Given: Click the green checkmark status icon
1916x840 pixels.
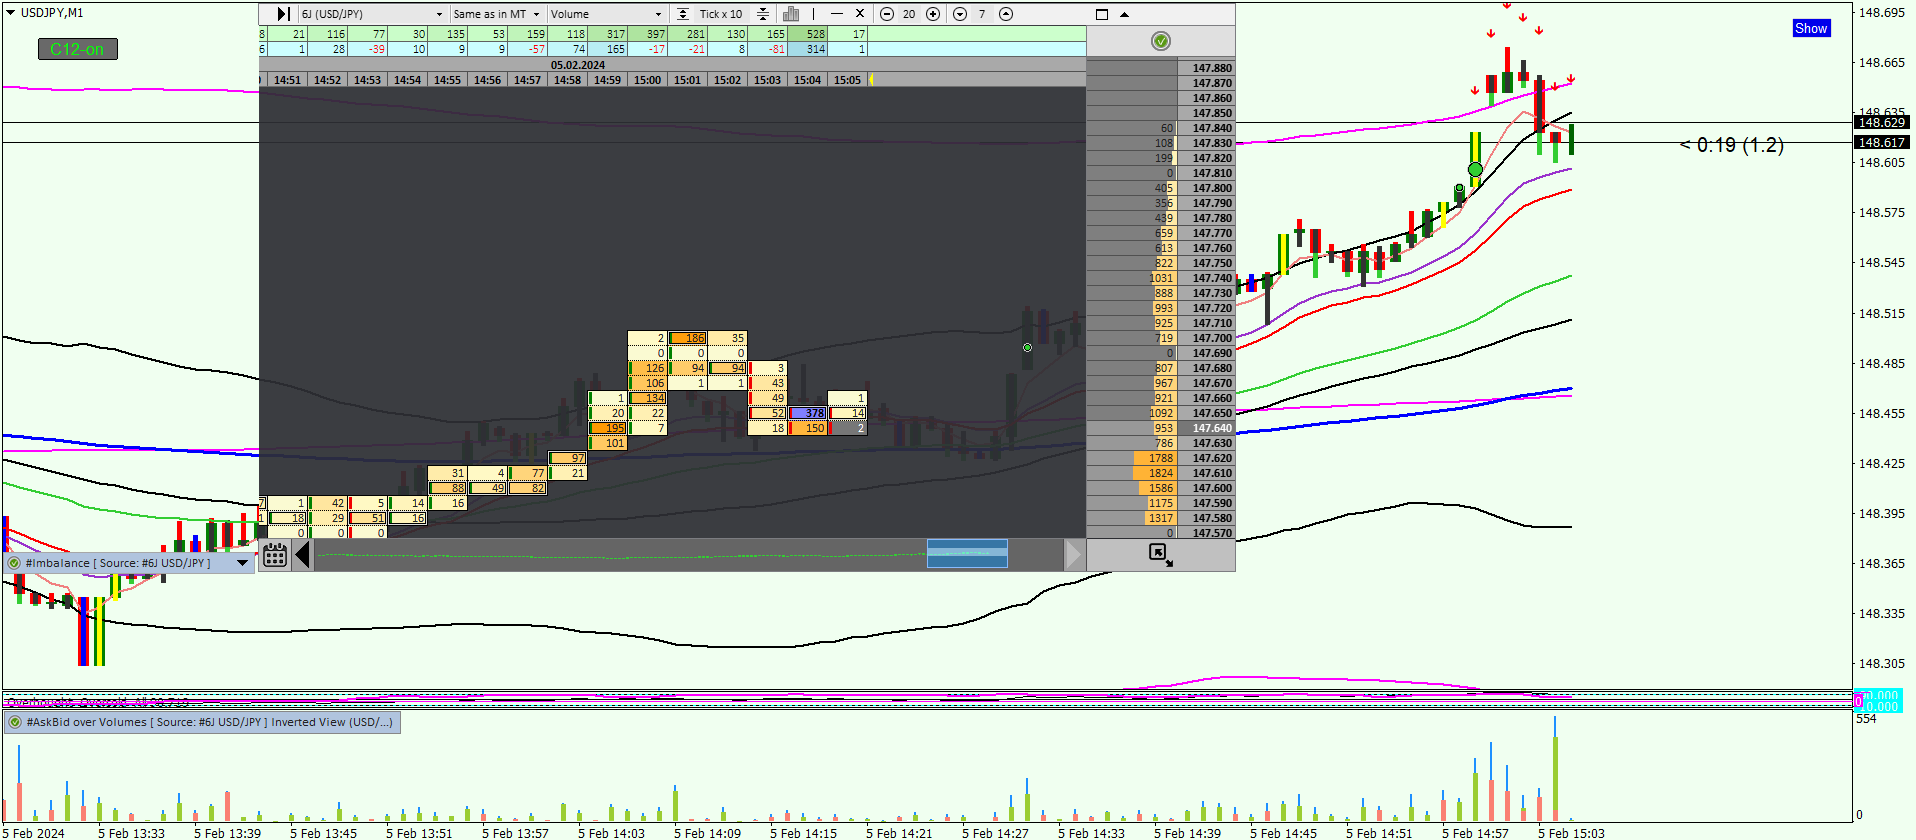Looking at the screenshot, I should [x=1161, y=41].
